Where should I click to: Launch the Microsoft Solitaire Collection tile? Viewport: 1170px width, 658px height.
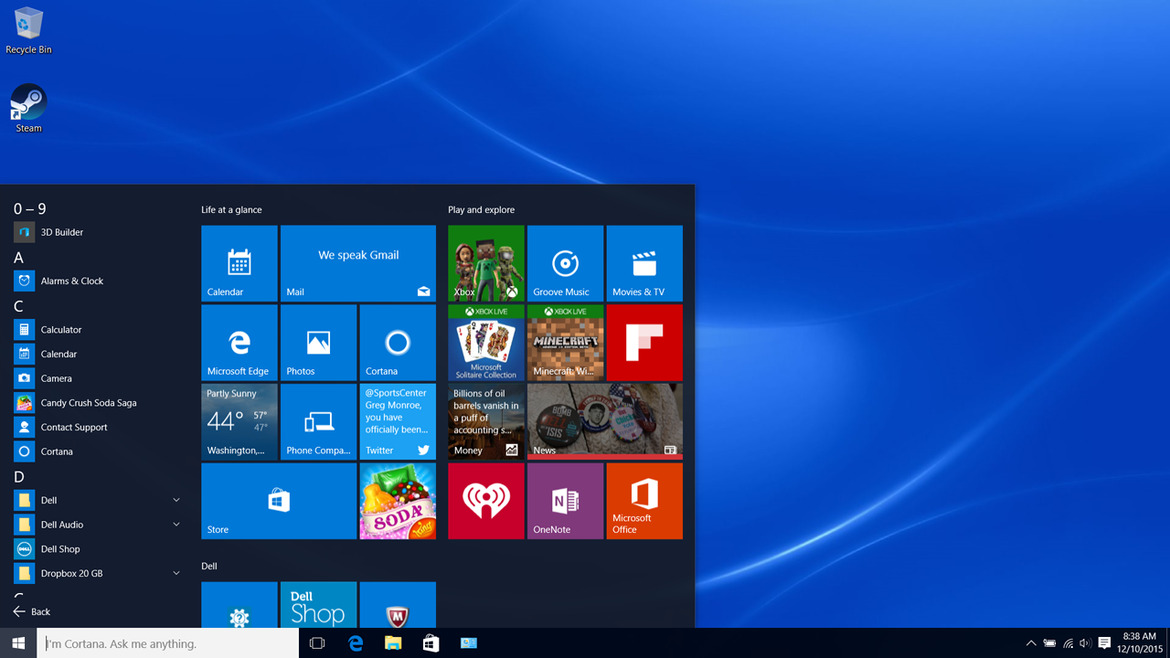coord(486,342)
